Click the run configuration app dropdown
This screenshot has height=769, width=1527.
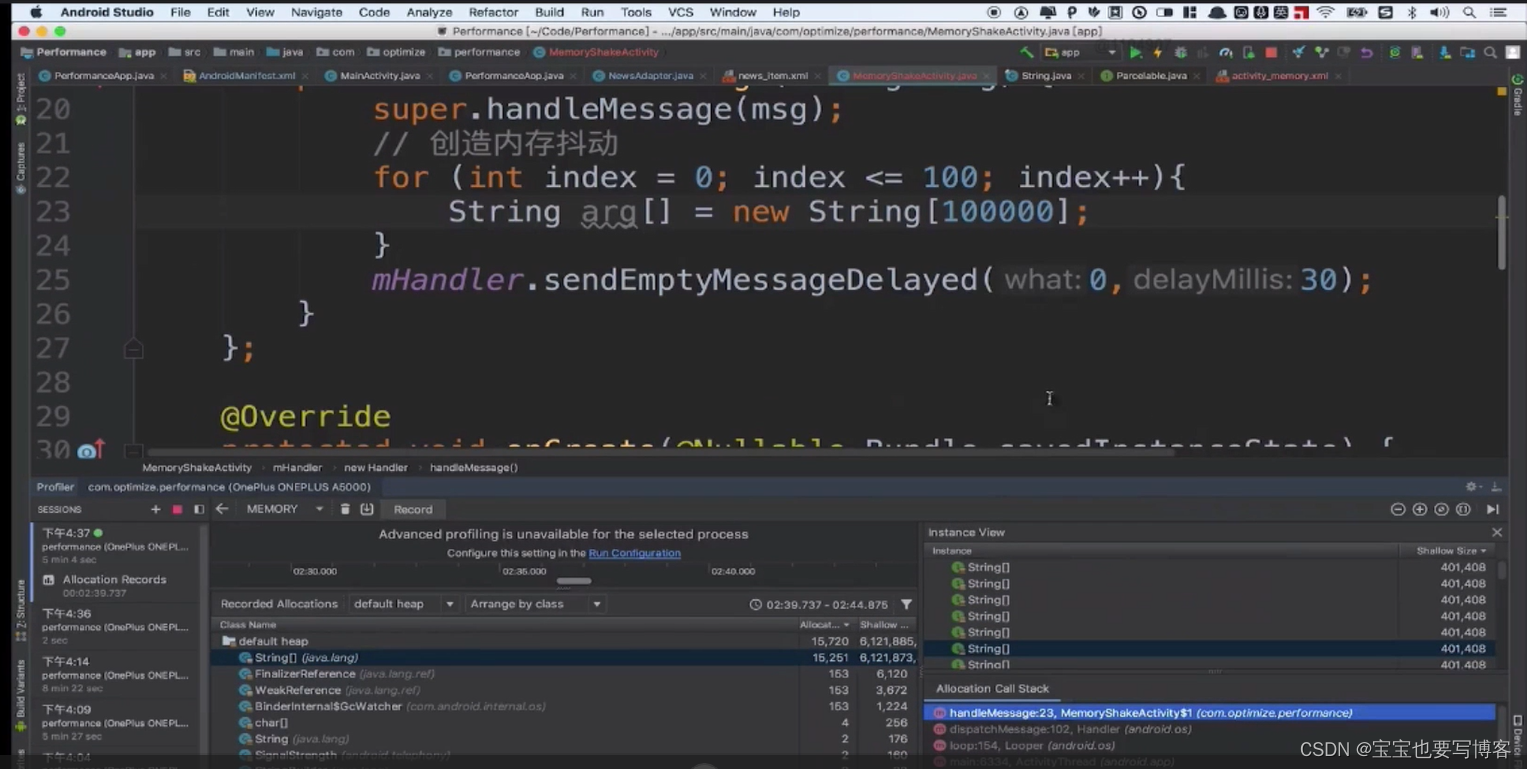[x=1080, y=52]
